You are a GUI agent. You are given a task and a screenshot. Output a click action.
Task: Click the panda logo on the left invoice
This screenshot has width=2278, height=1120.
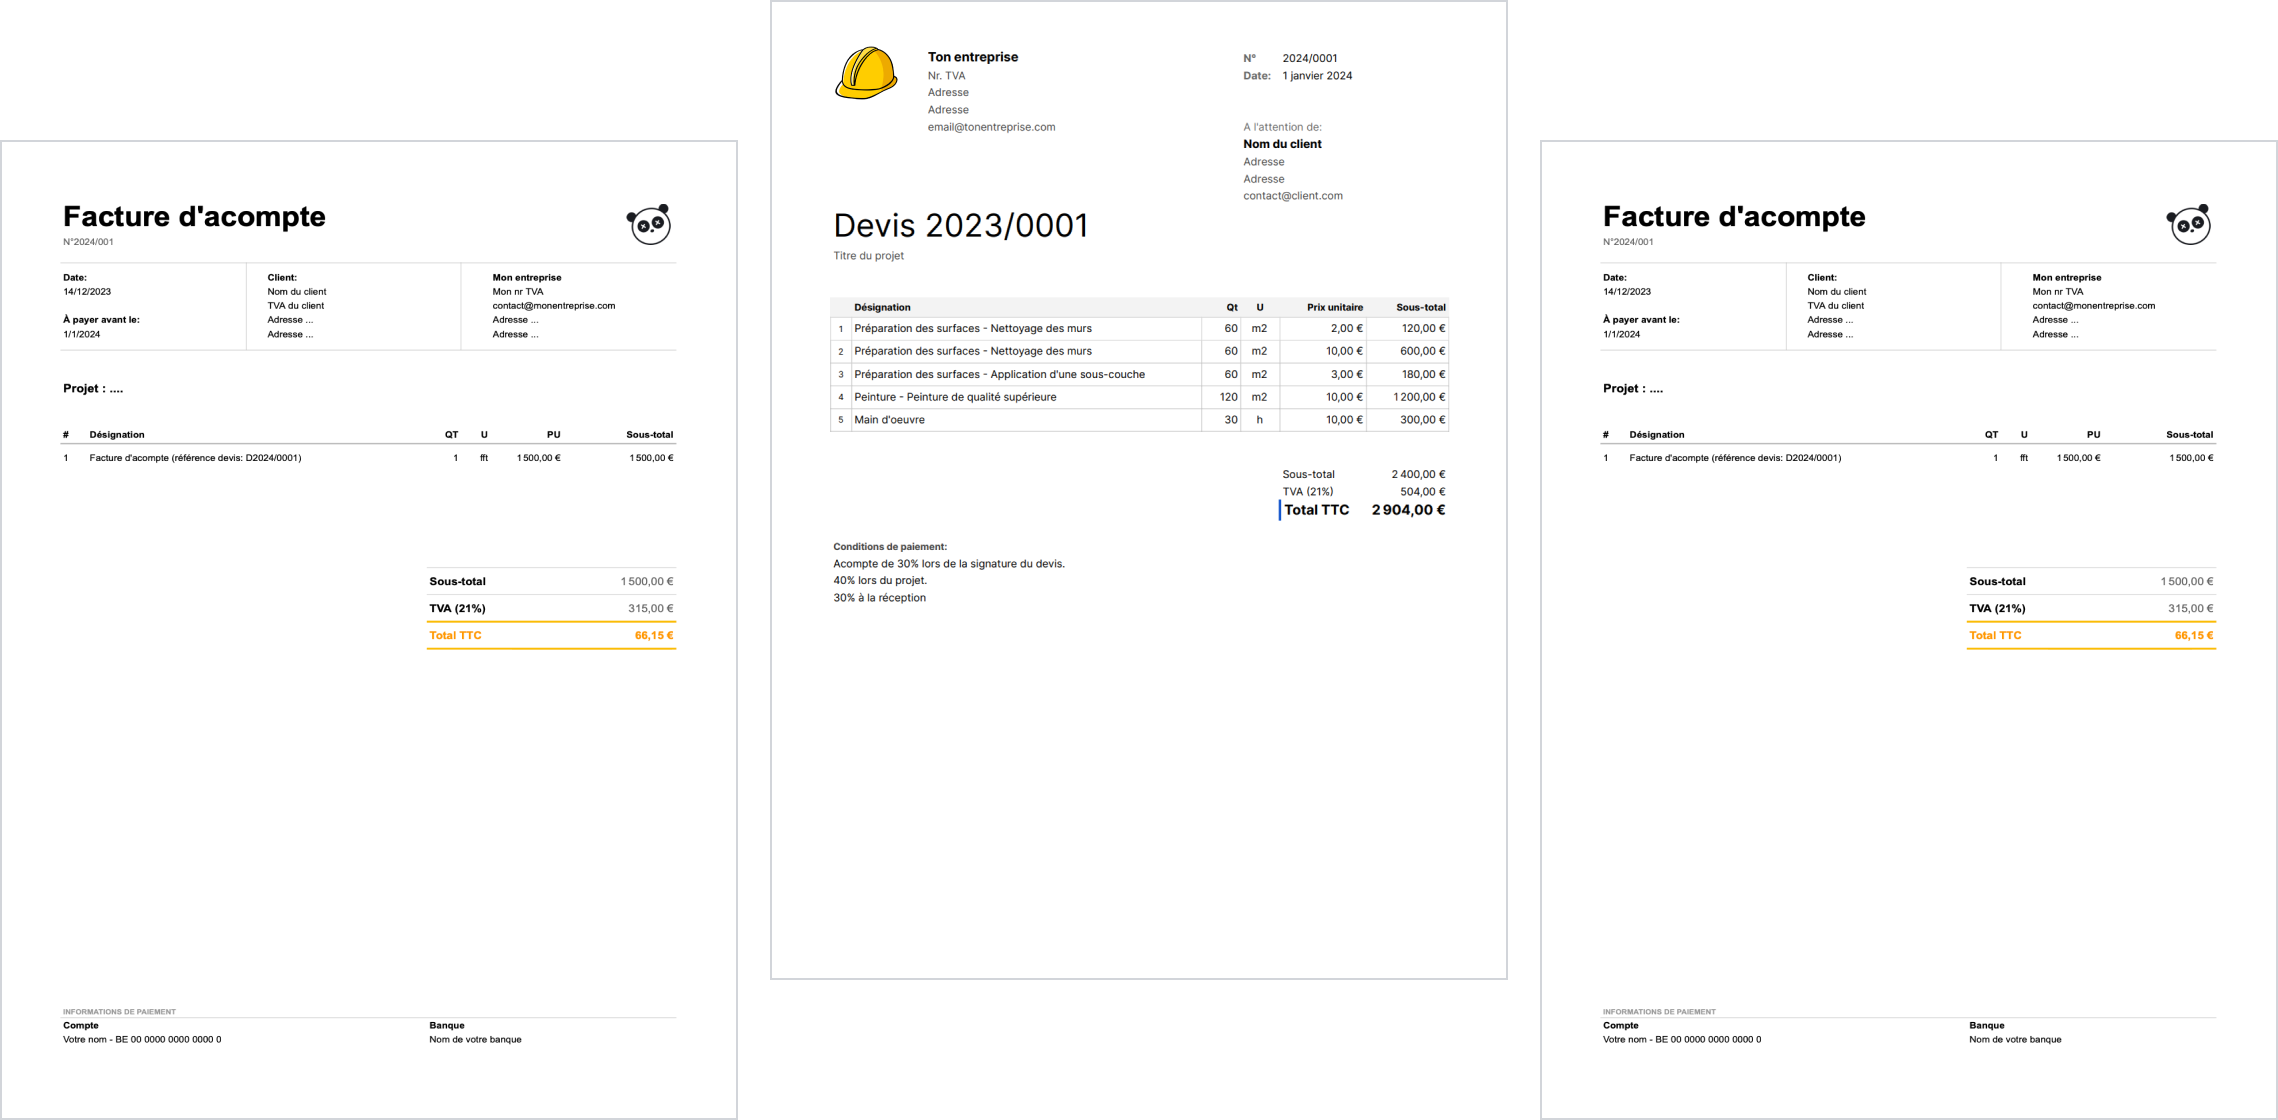click(649, 224)
